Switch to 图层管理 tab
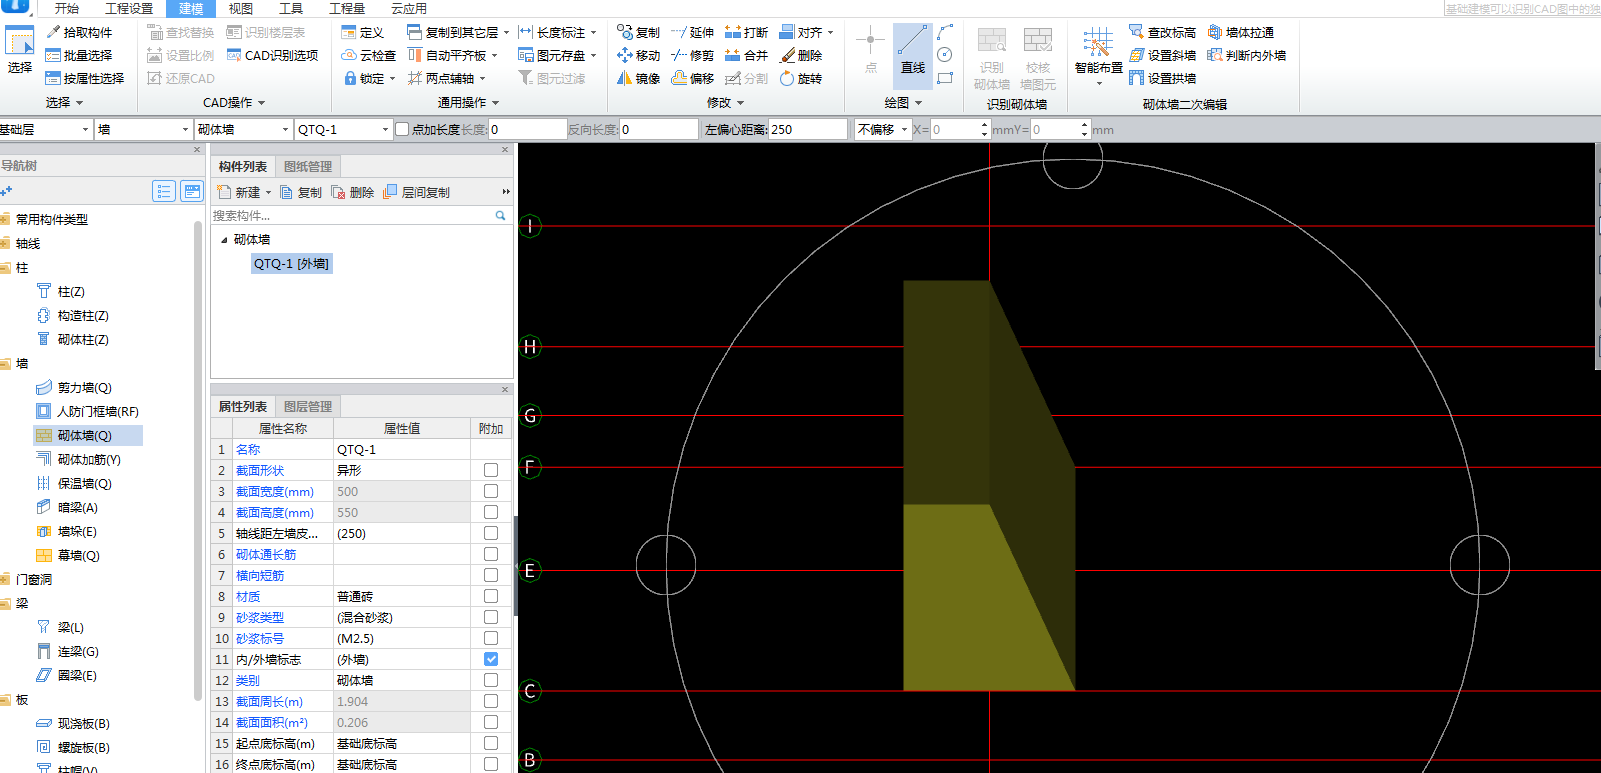This screenshot has height=773, width=1601. pyautogui.click(x=308, y=406)
